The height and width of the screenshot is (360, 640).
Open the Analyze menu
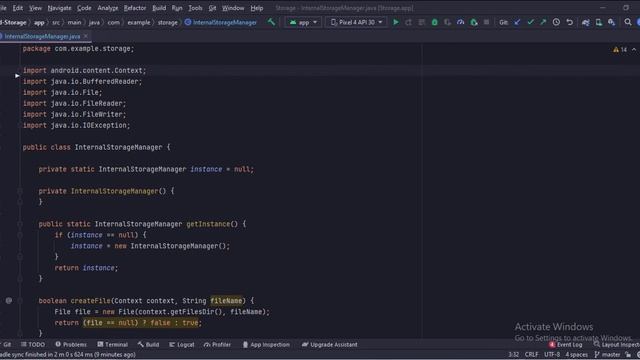108,8
